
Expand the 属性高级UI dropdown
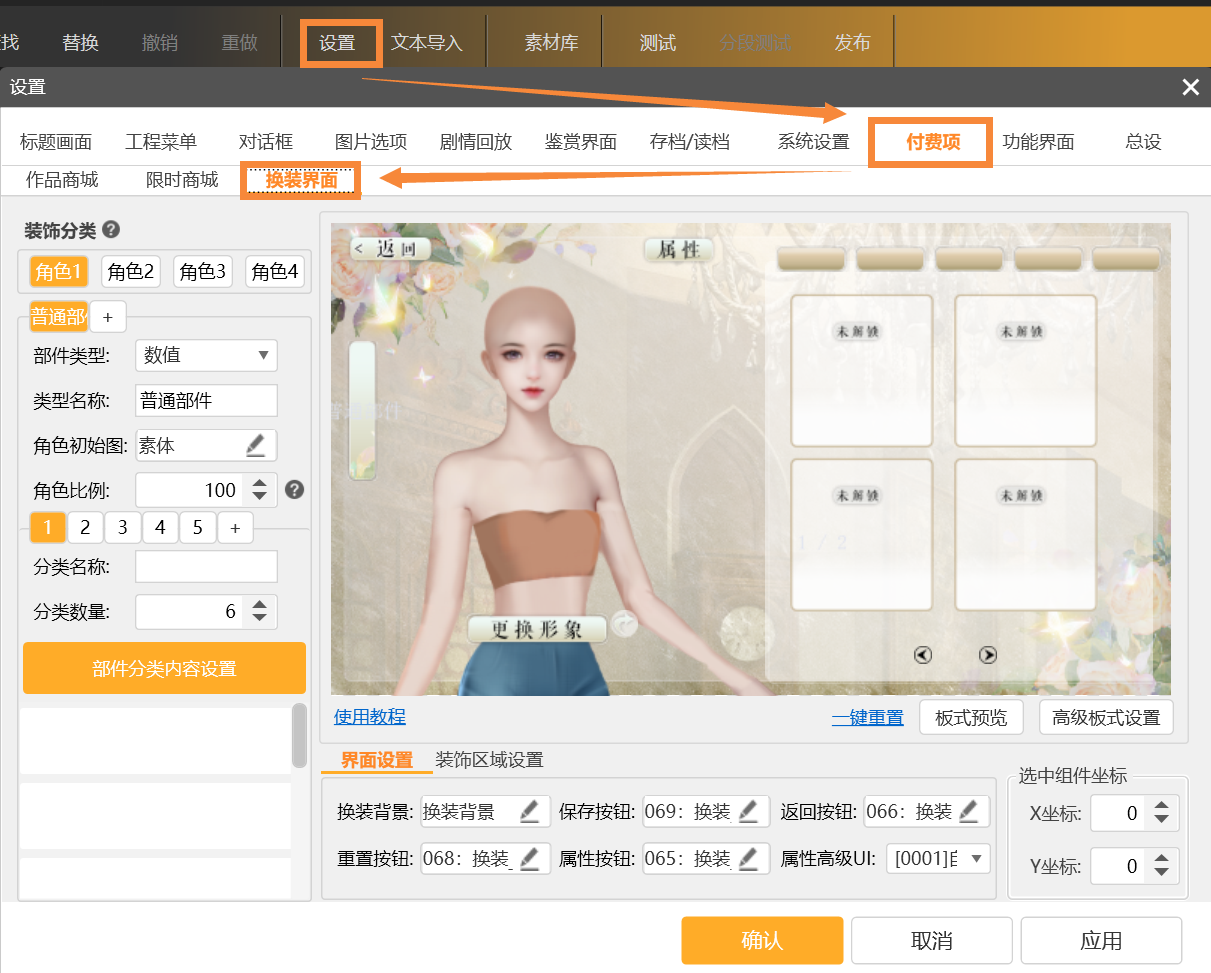click(937, 858)
